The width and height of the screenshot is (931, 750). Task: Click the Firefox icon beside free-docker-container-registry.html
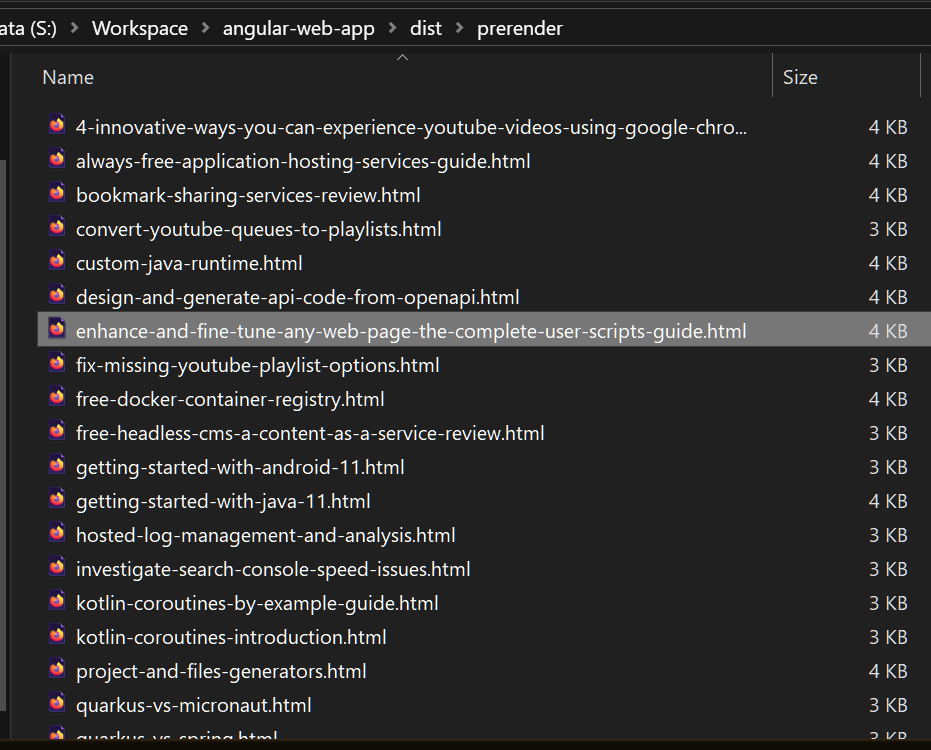[x=57, y=398]
